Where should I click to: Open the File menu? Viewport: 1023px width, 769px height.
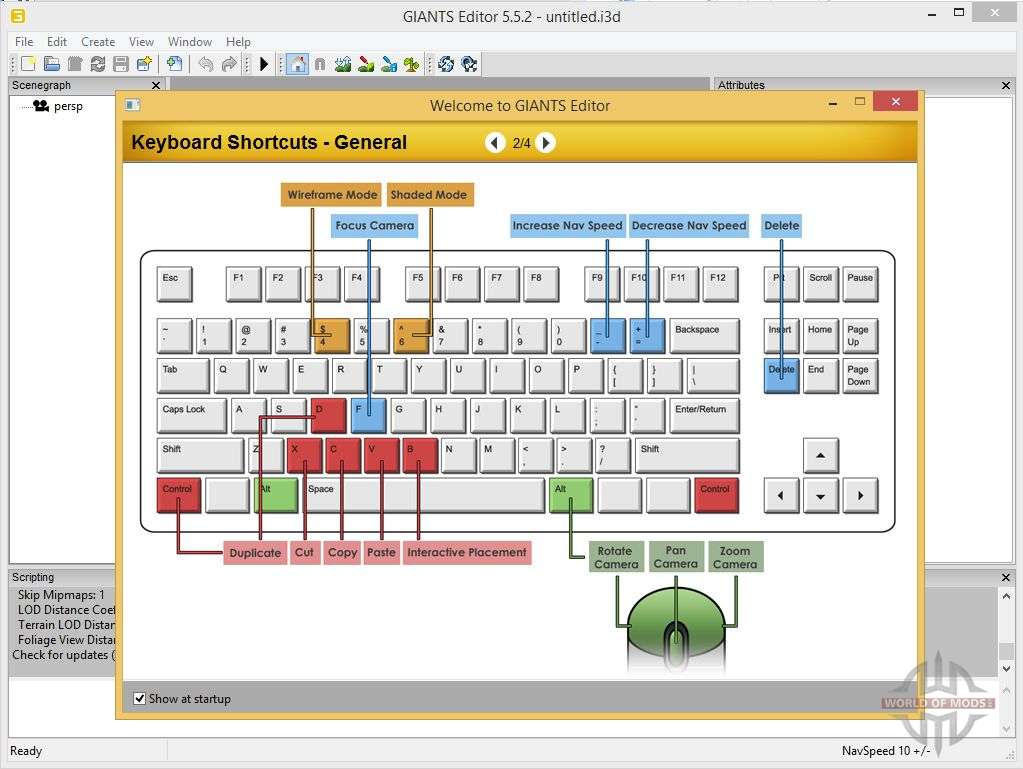[x=24, y=42]
